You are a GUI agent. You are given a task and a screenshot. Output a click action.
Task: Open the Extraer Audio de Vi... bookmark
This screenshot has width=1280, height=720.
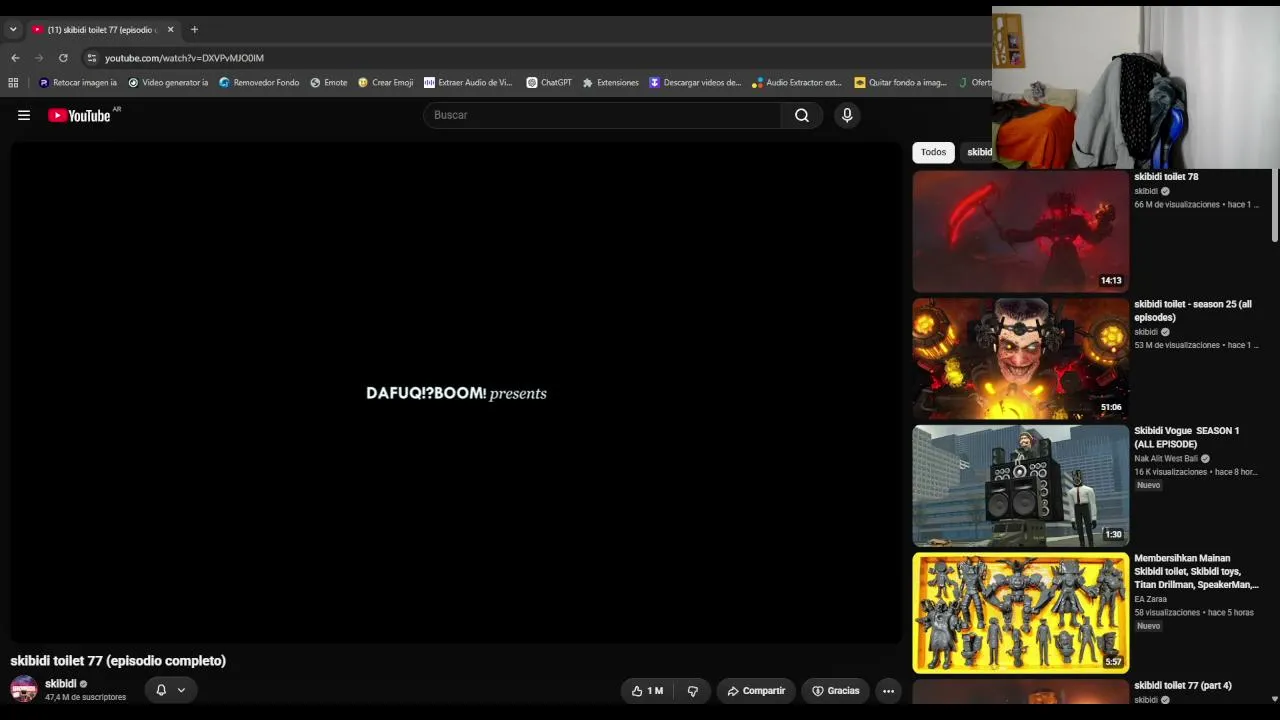[x=468, y=83]
